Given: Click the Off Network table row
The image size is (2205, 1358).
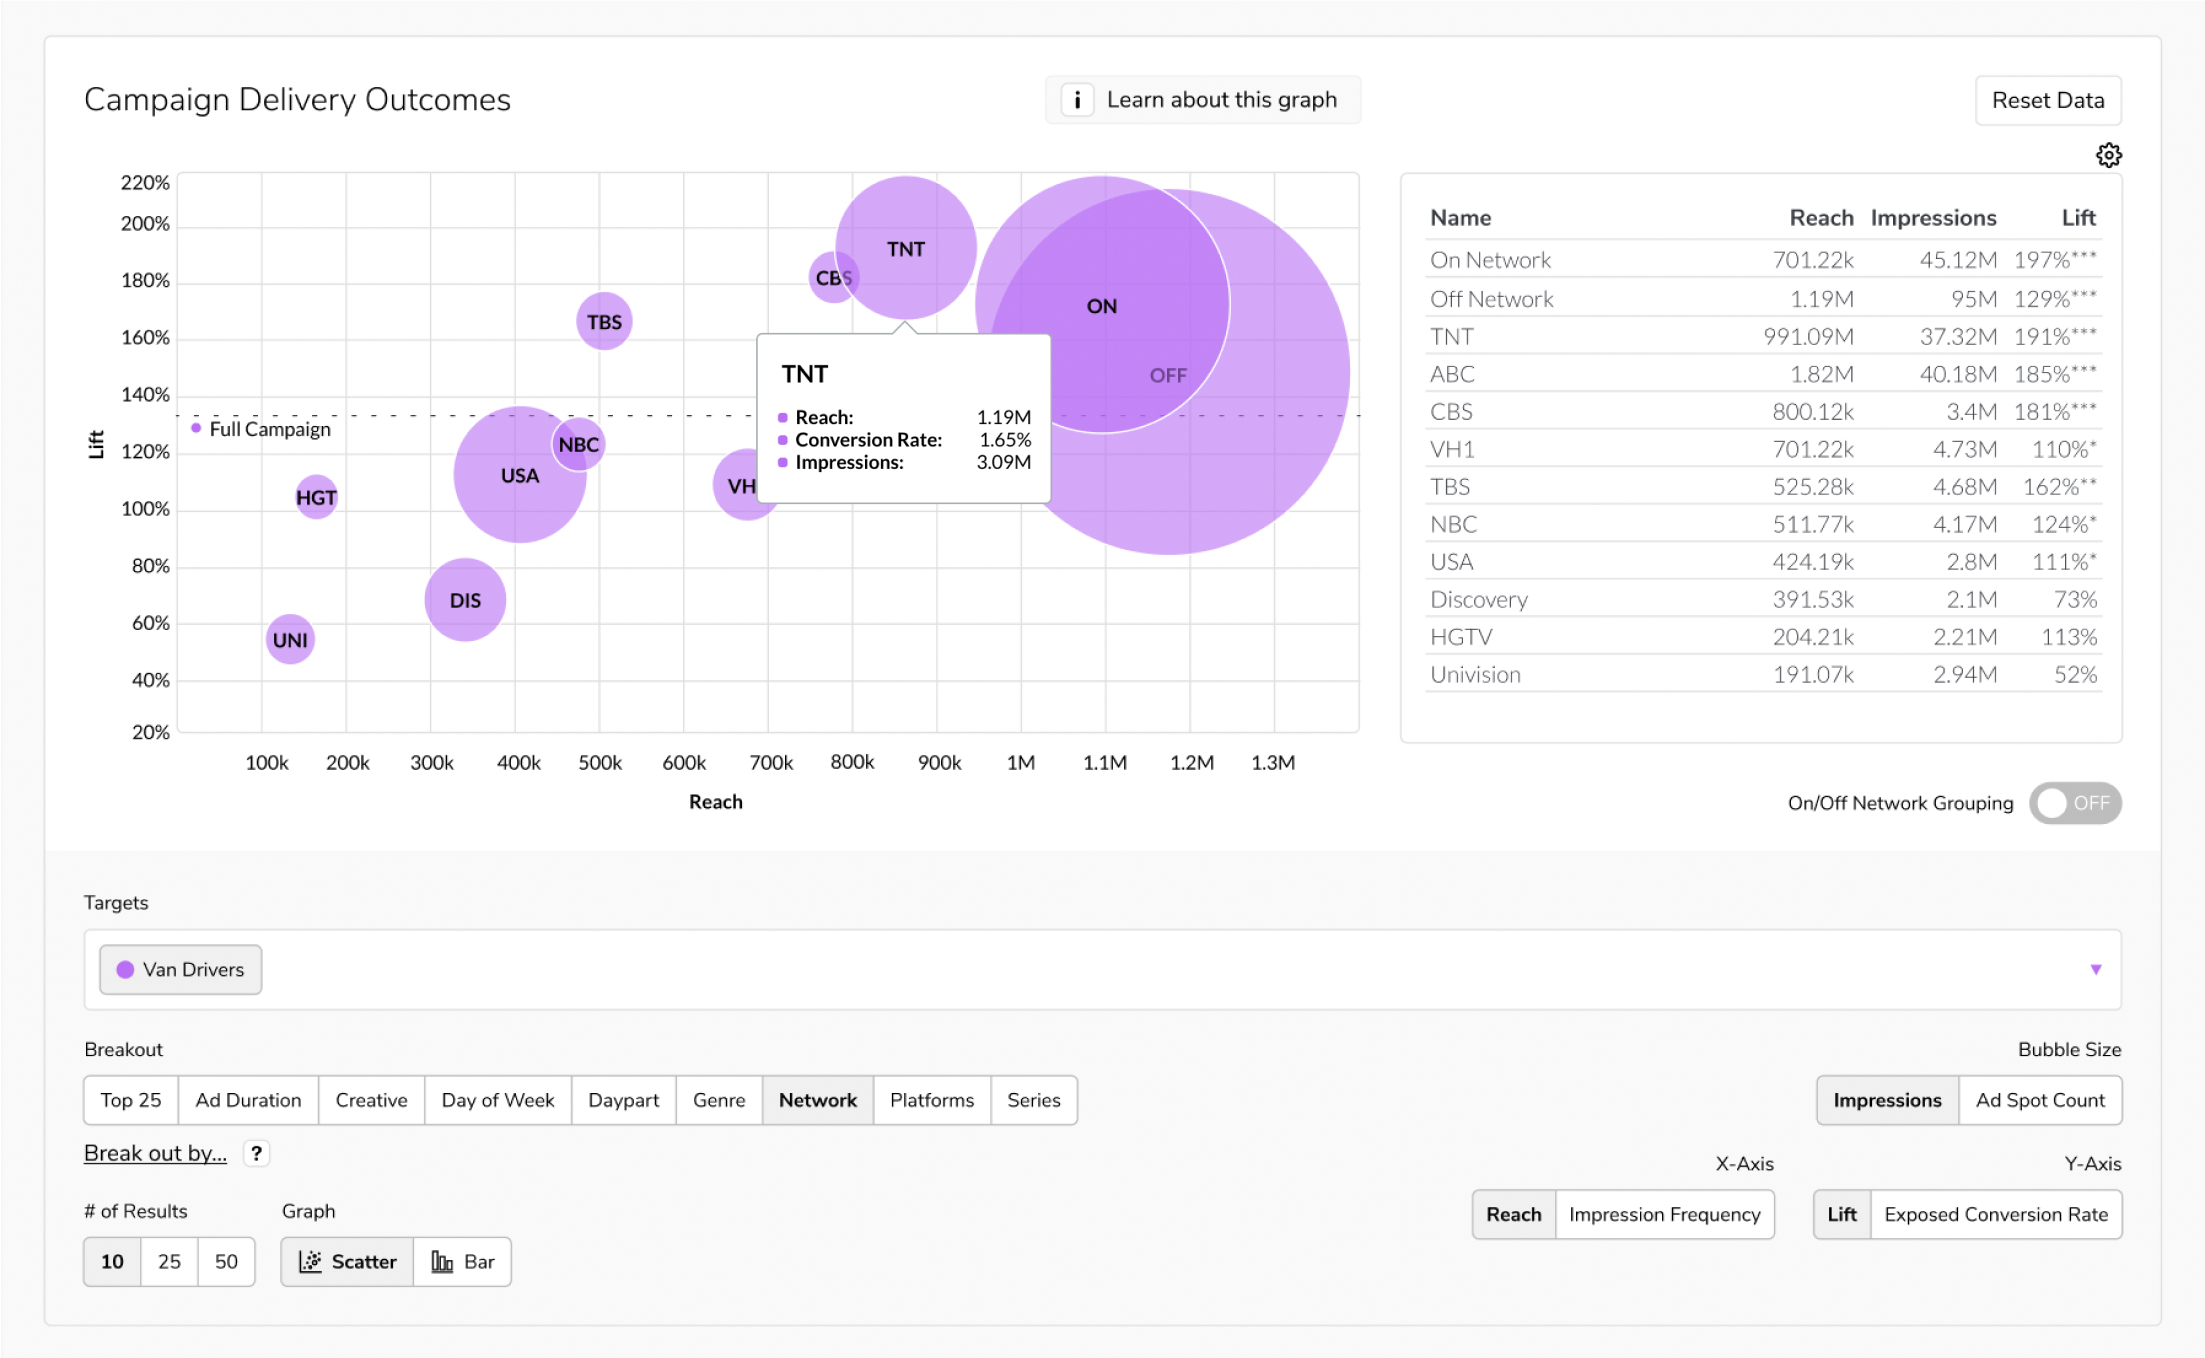Looking at the screenshot, I should tap(1763, 298).
